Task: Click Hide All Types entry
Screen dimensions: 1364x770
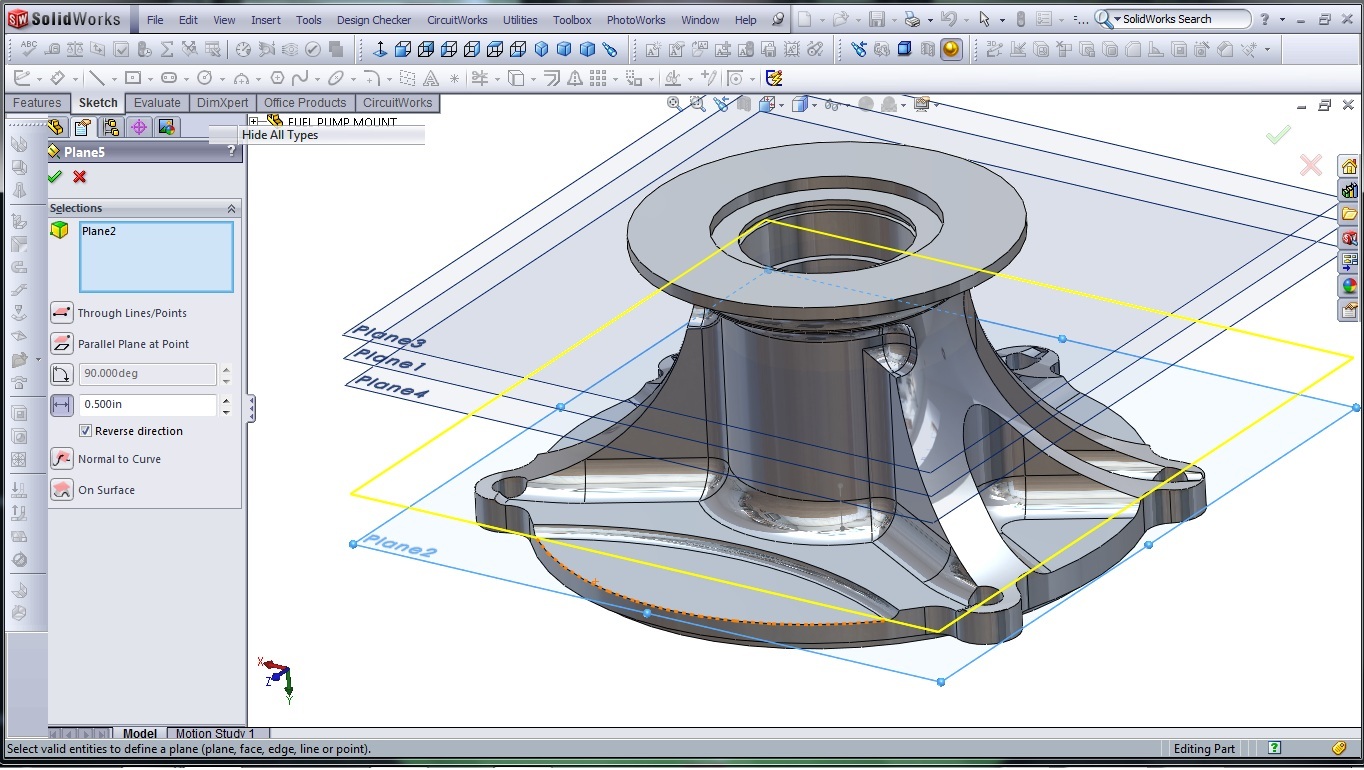Action: point(280,135)
